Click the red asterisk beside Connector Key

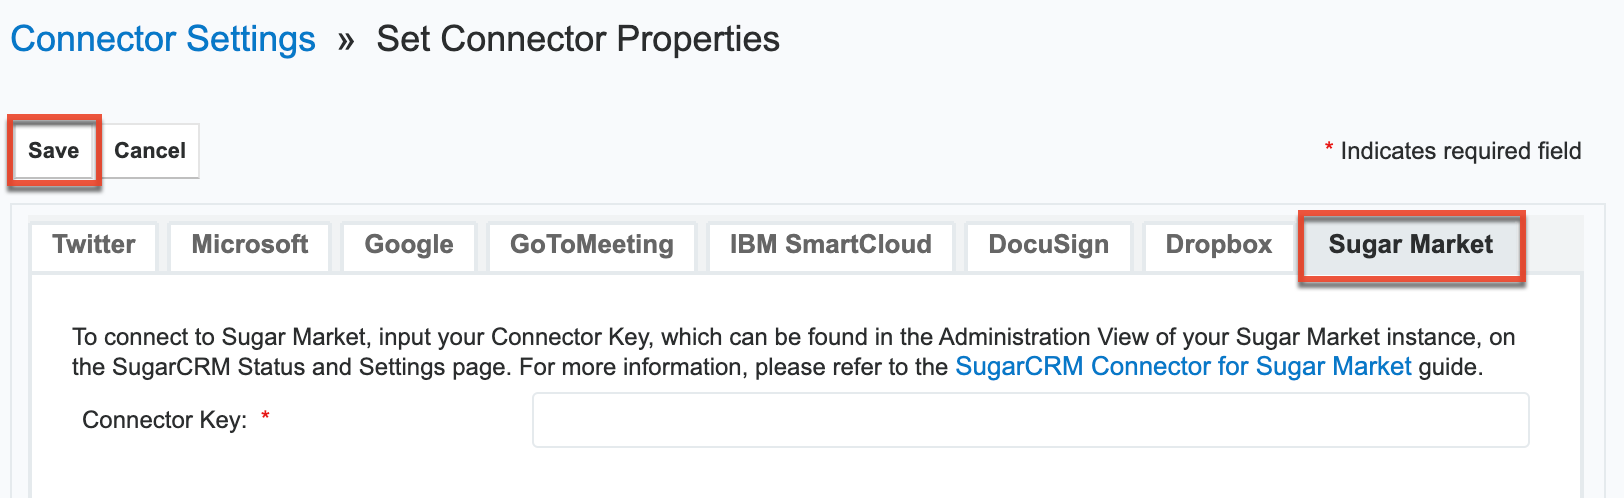[x=266, y=417]
